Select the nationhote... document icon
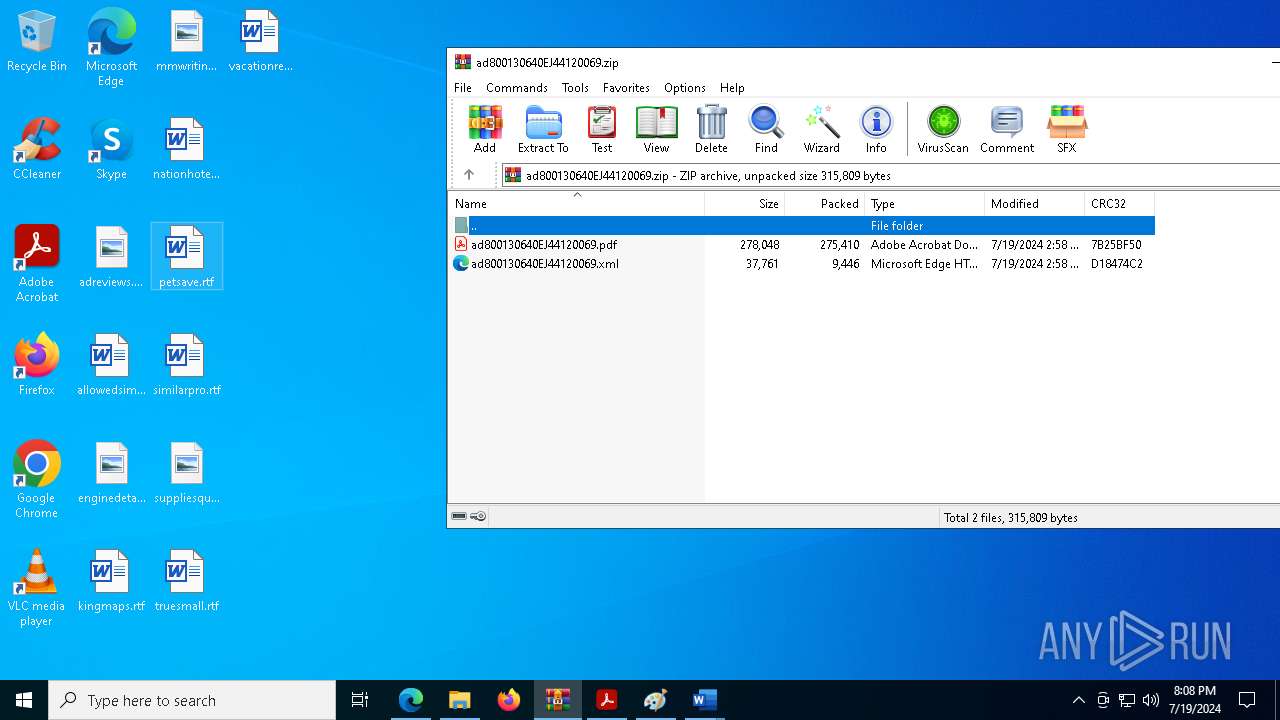Viewport: 1280px width, 720px height. [x=186, y=149]
